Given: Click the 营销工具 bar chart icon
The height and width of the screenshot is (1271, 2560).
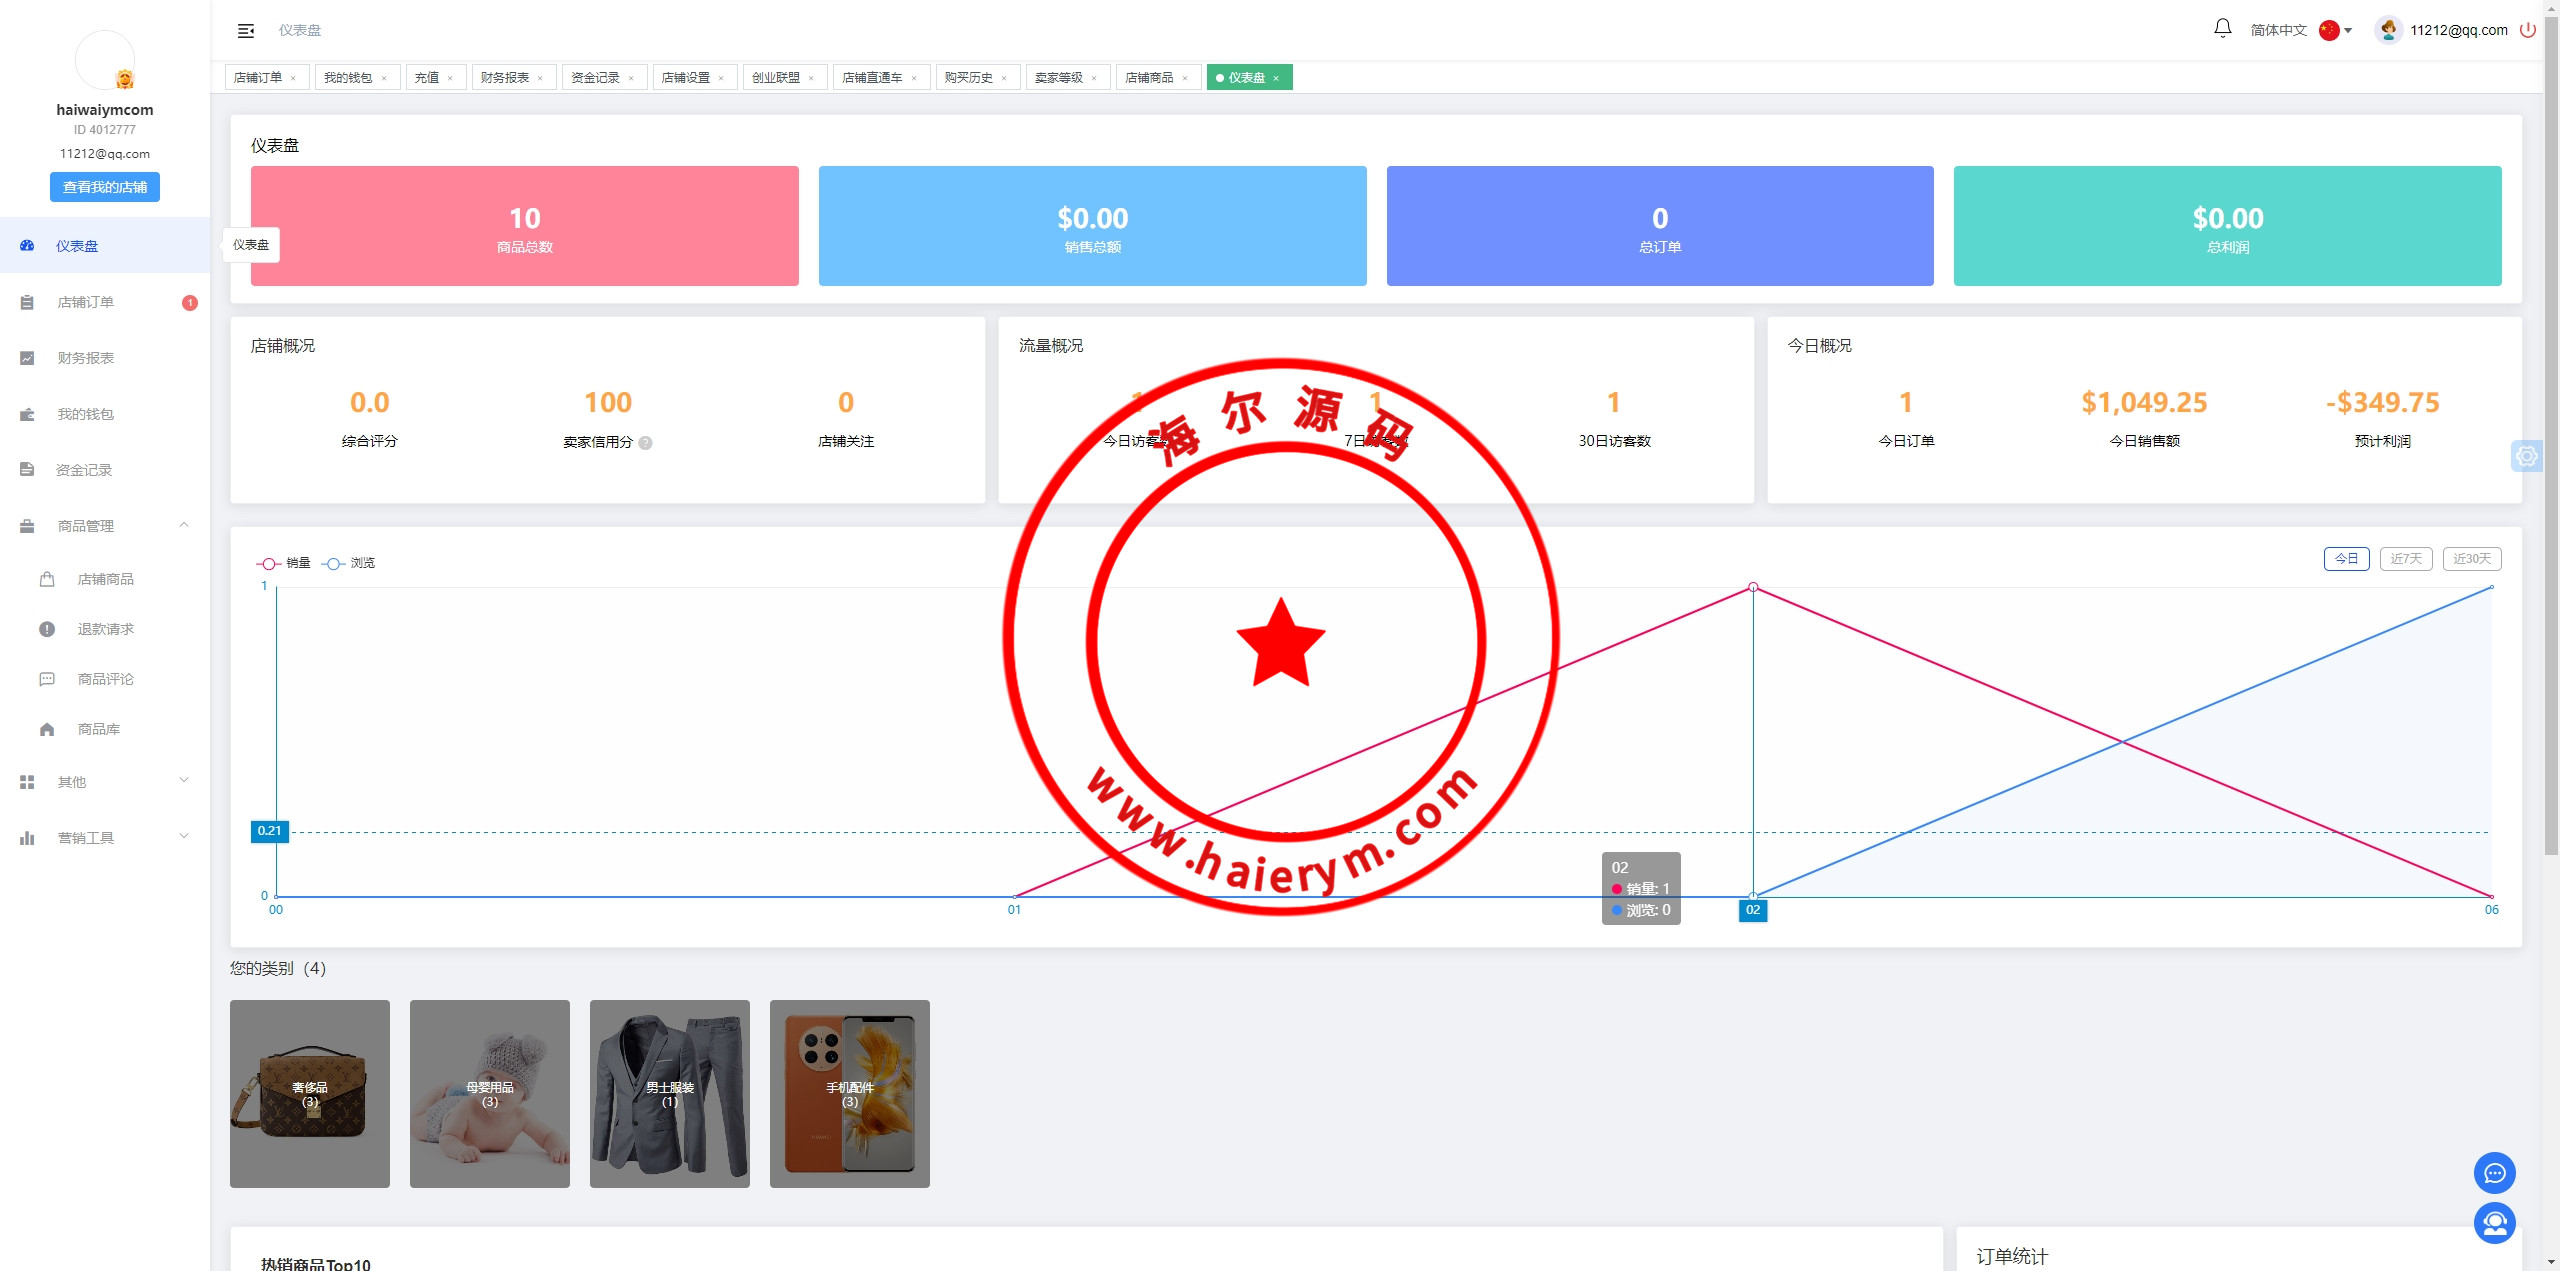Looking at the screenshot, I should coord(27,838).
